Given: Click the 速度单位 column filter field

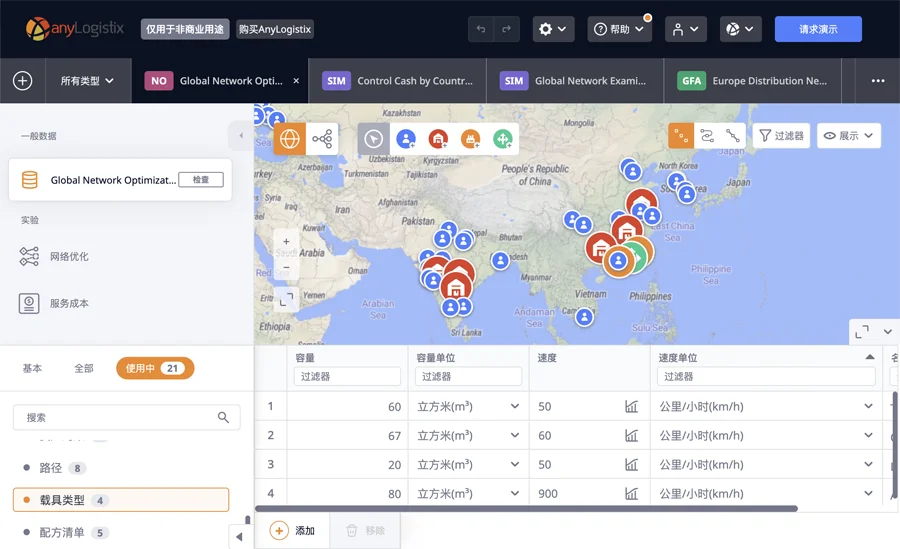Looking at the screenshot, I should click(766, 377).
